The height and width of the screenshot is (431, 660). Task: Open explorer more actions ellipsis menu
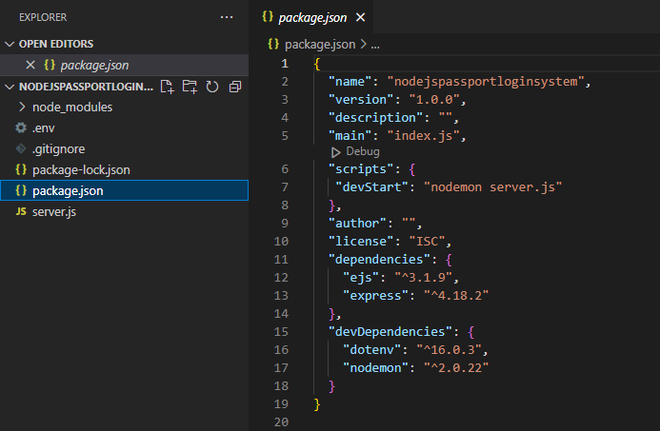click(x=226, y=18)
